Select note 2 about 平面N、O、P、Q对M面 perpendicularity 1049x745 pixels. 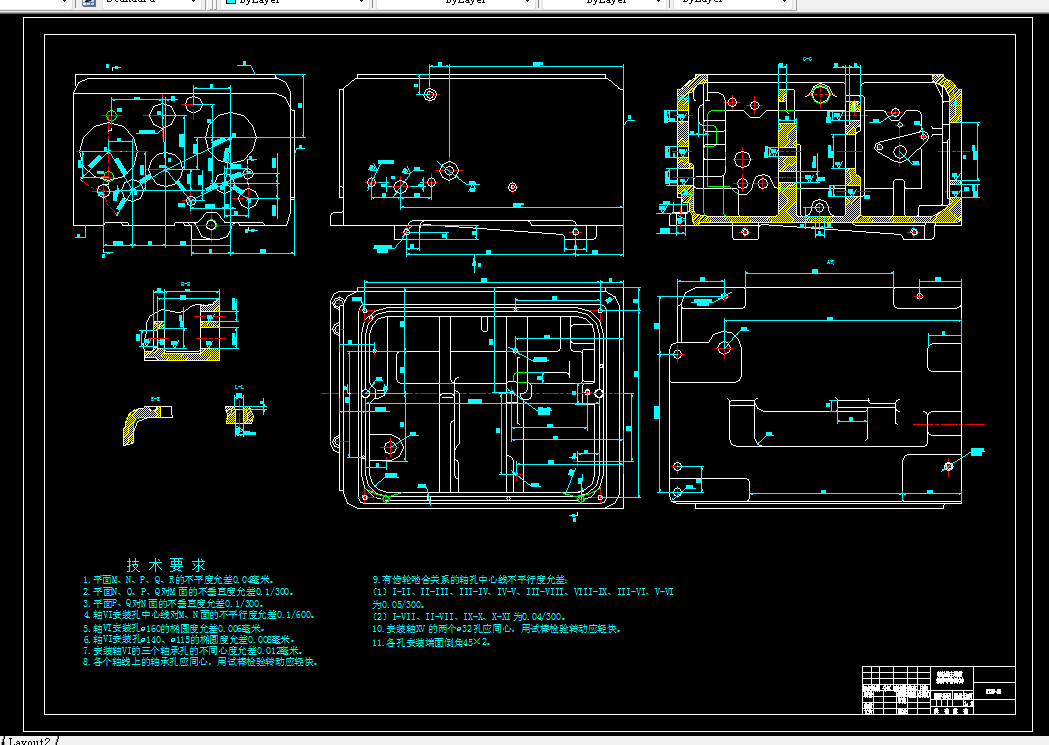click(188, 592)
